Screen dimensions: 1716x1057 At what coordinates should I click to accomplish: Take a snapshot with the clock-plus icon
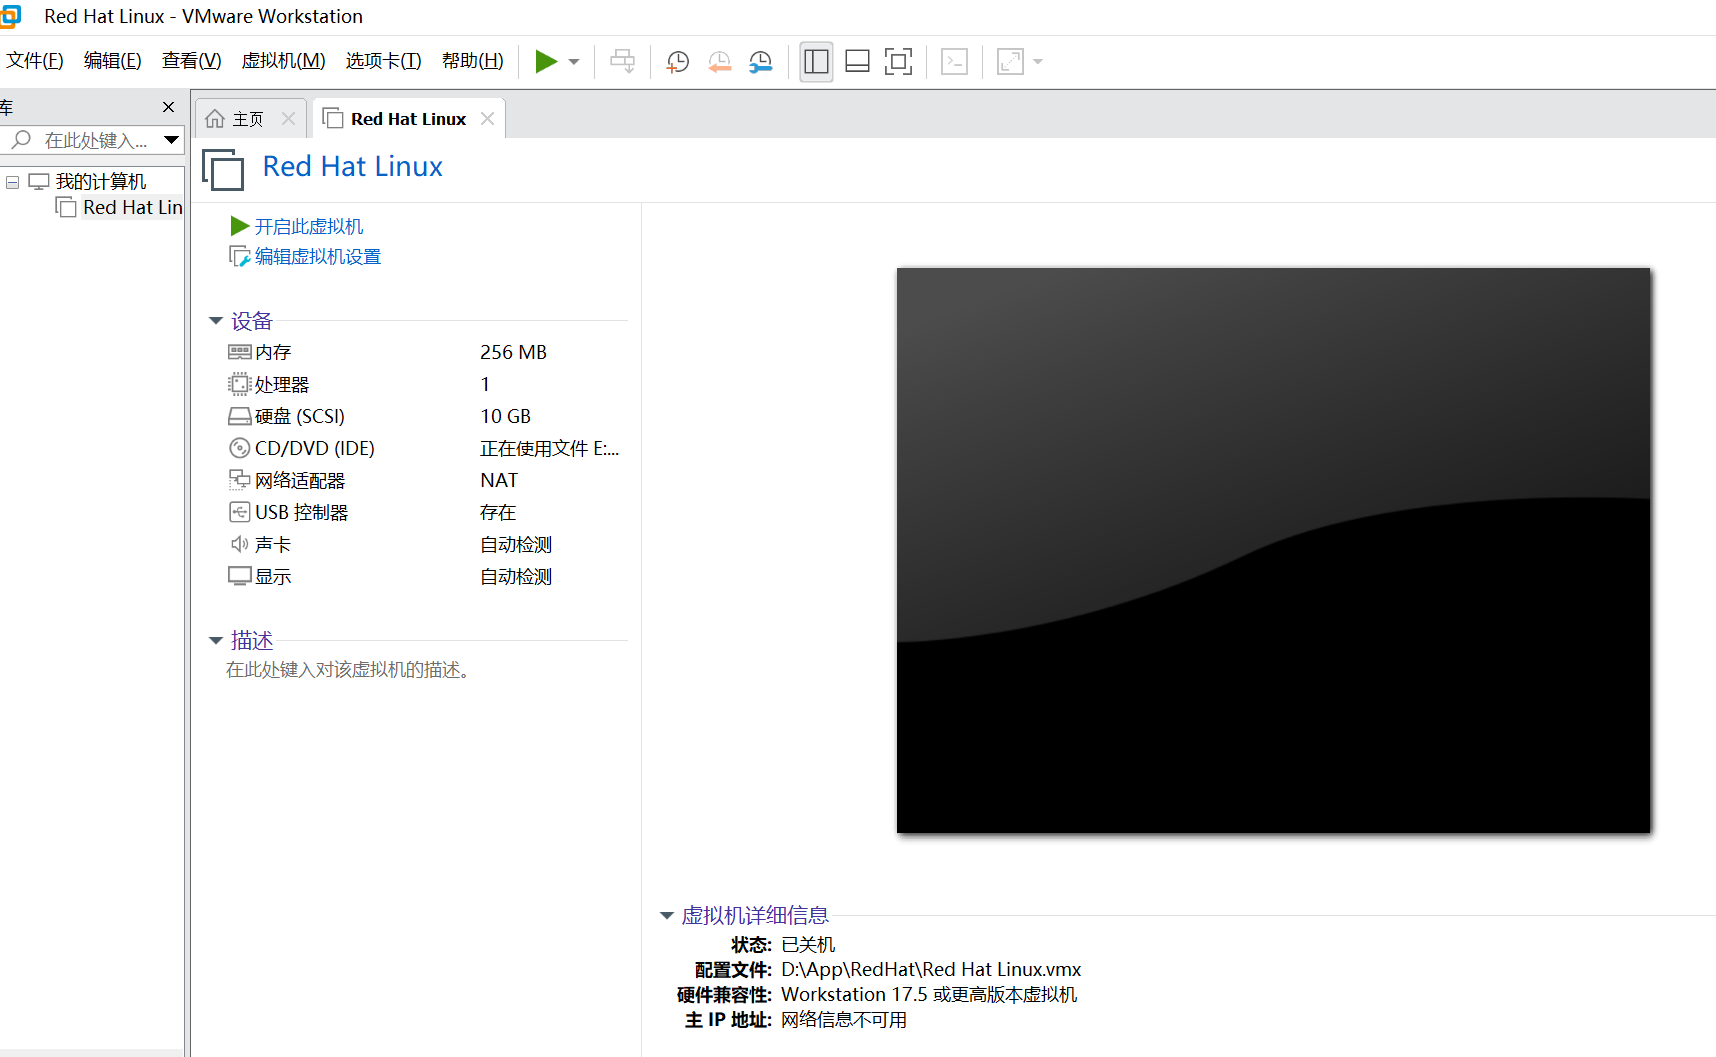(678, 62)
